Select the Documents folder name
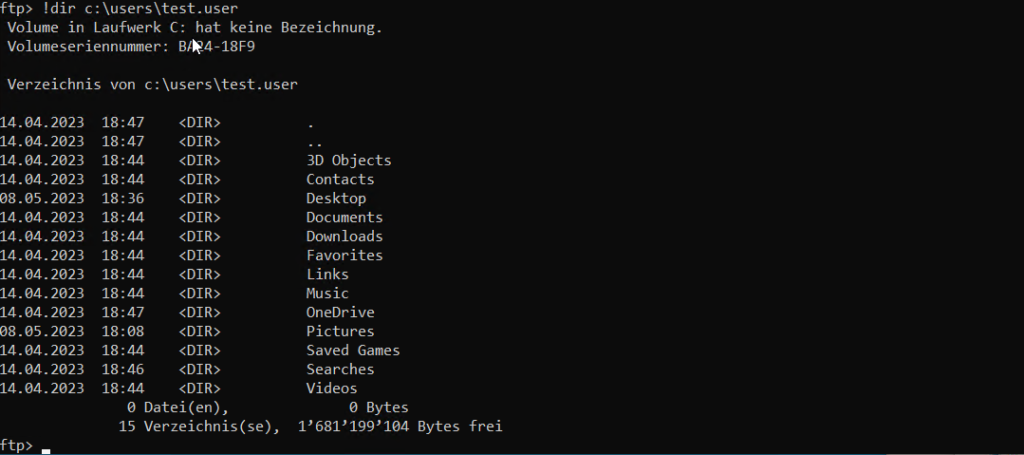This screenshot has width=1024, height=455. (x=344, y=217)
